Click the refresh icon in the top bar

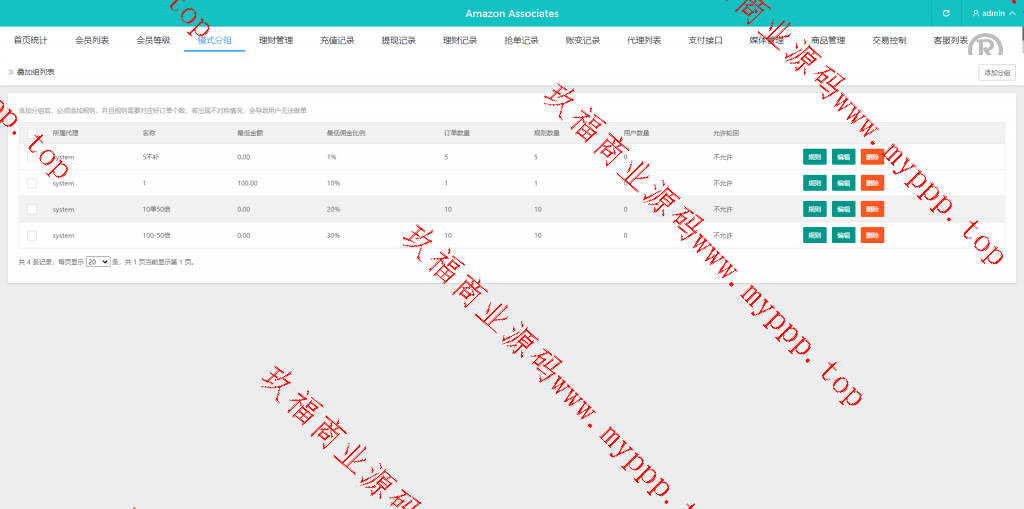946,13
